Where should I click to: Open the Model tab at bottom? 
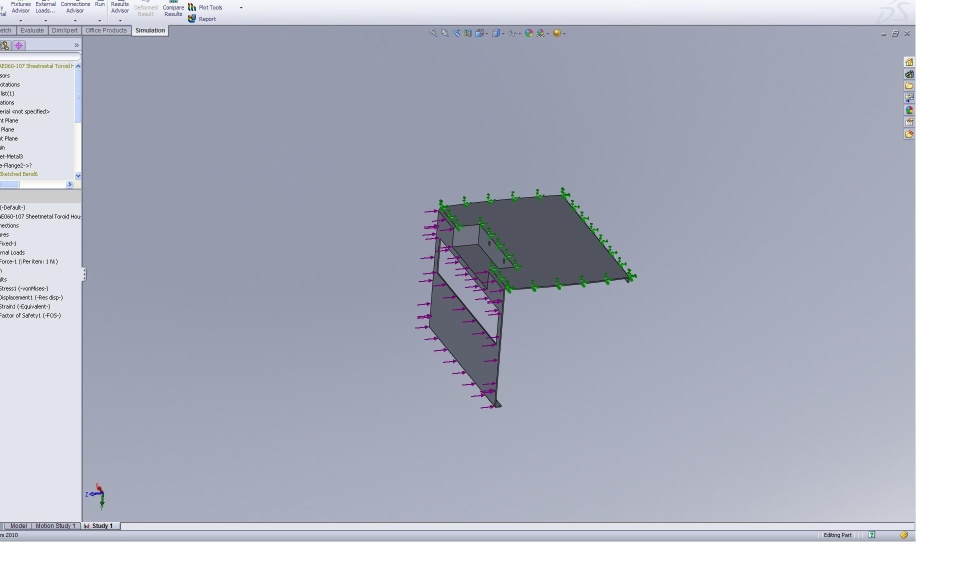click(18, 525)
